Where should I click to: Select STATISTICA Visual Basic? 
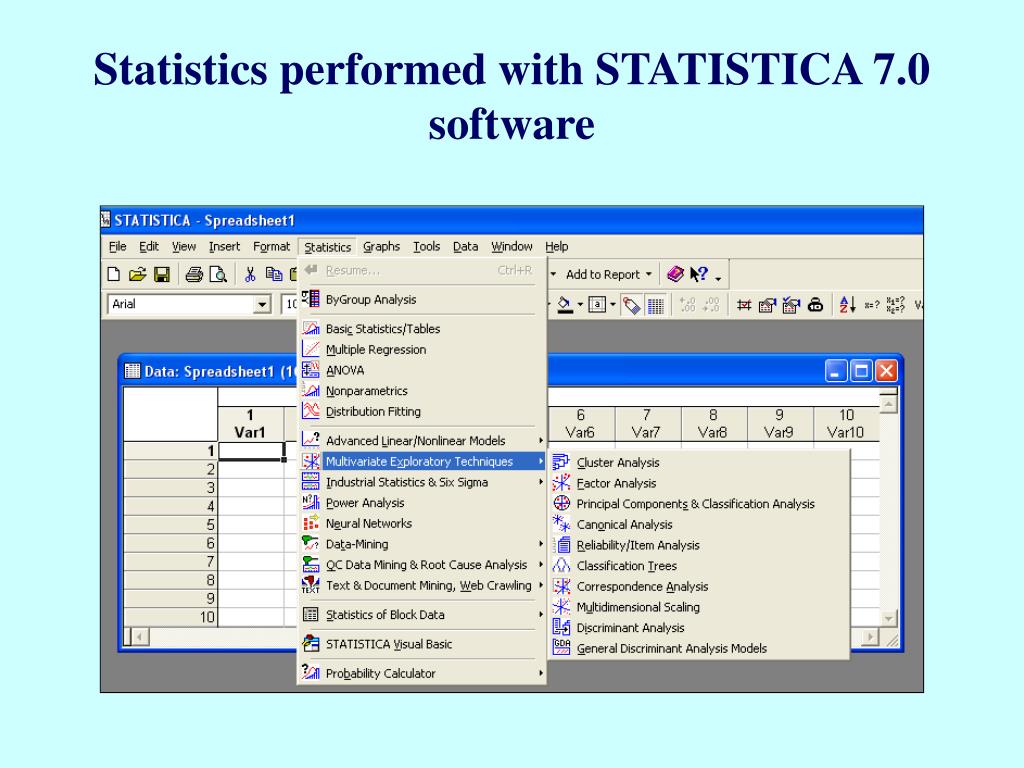[x=422, y=644]
